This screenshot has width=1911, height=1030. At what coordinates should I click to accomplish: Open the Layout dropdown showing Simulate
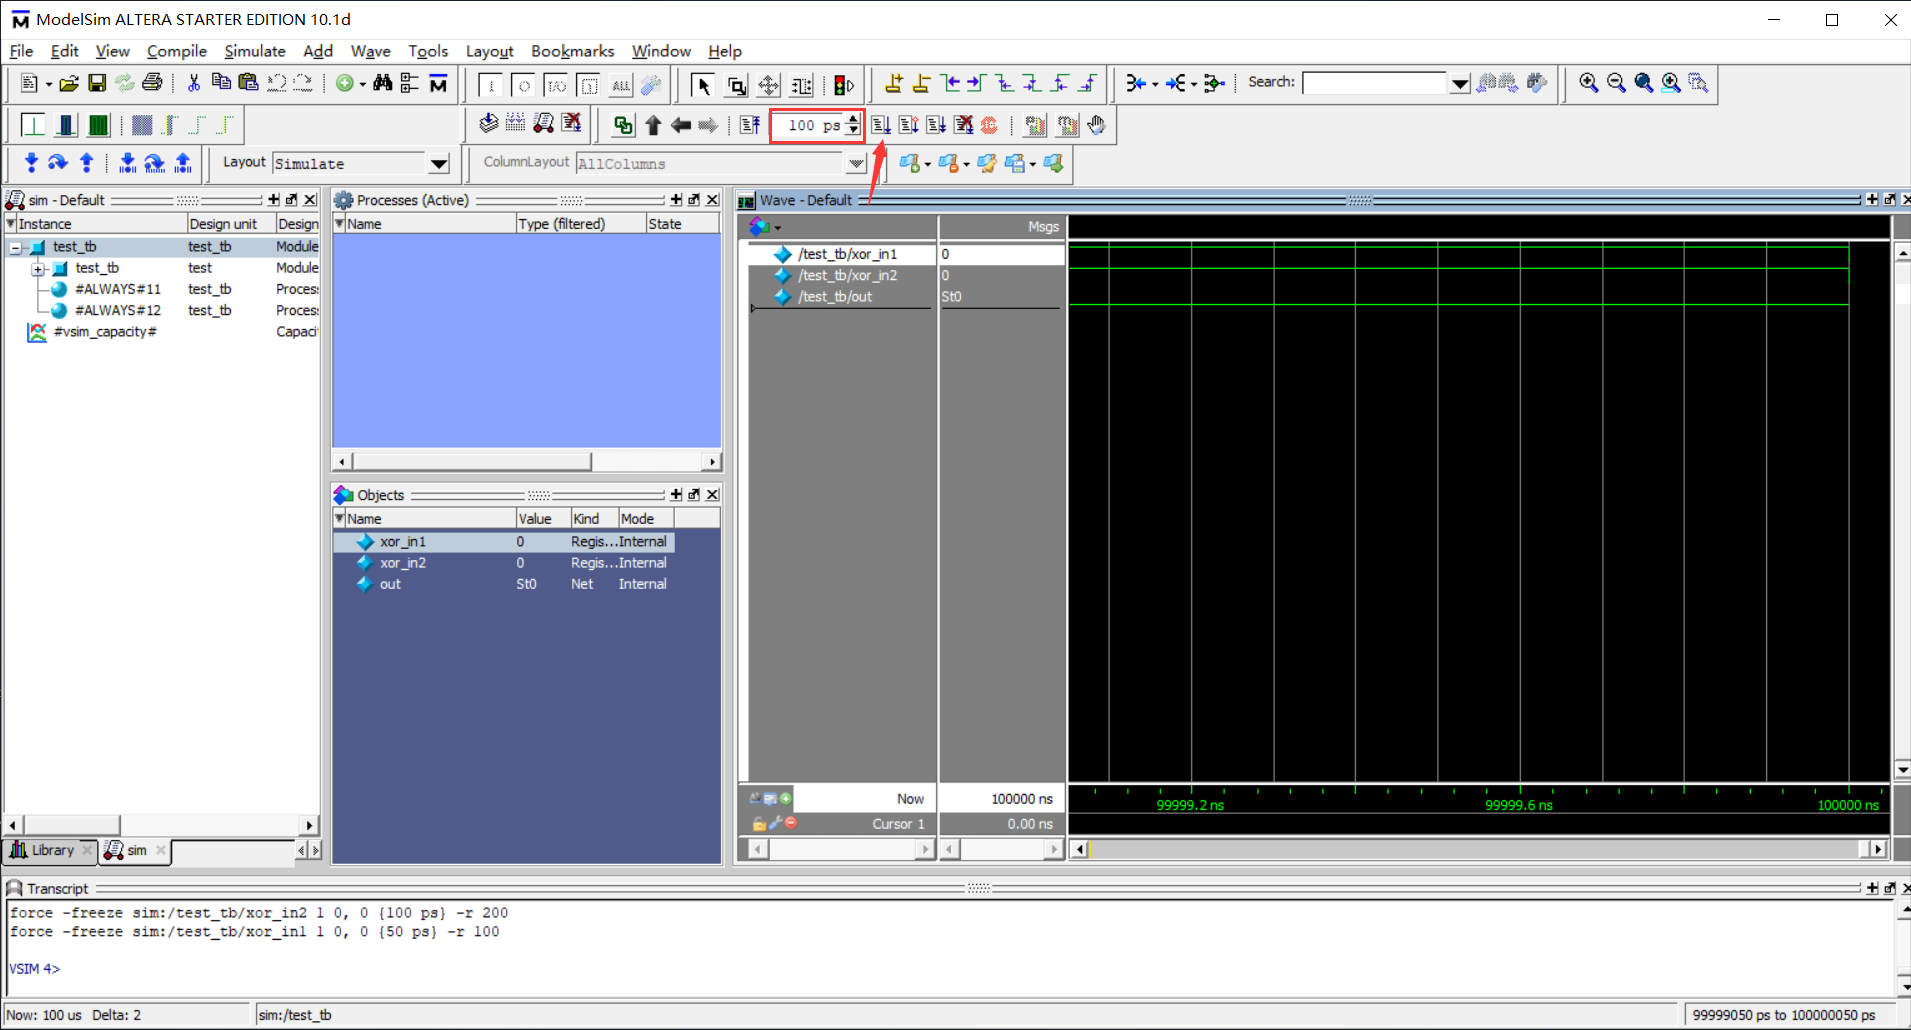[438, 163]
